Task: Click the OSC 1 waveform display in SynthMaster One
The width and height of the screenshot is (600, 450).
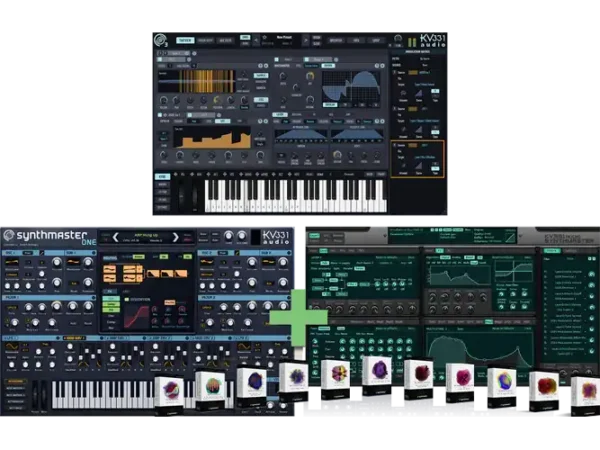Action: coord(12,262)
